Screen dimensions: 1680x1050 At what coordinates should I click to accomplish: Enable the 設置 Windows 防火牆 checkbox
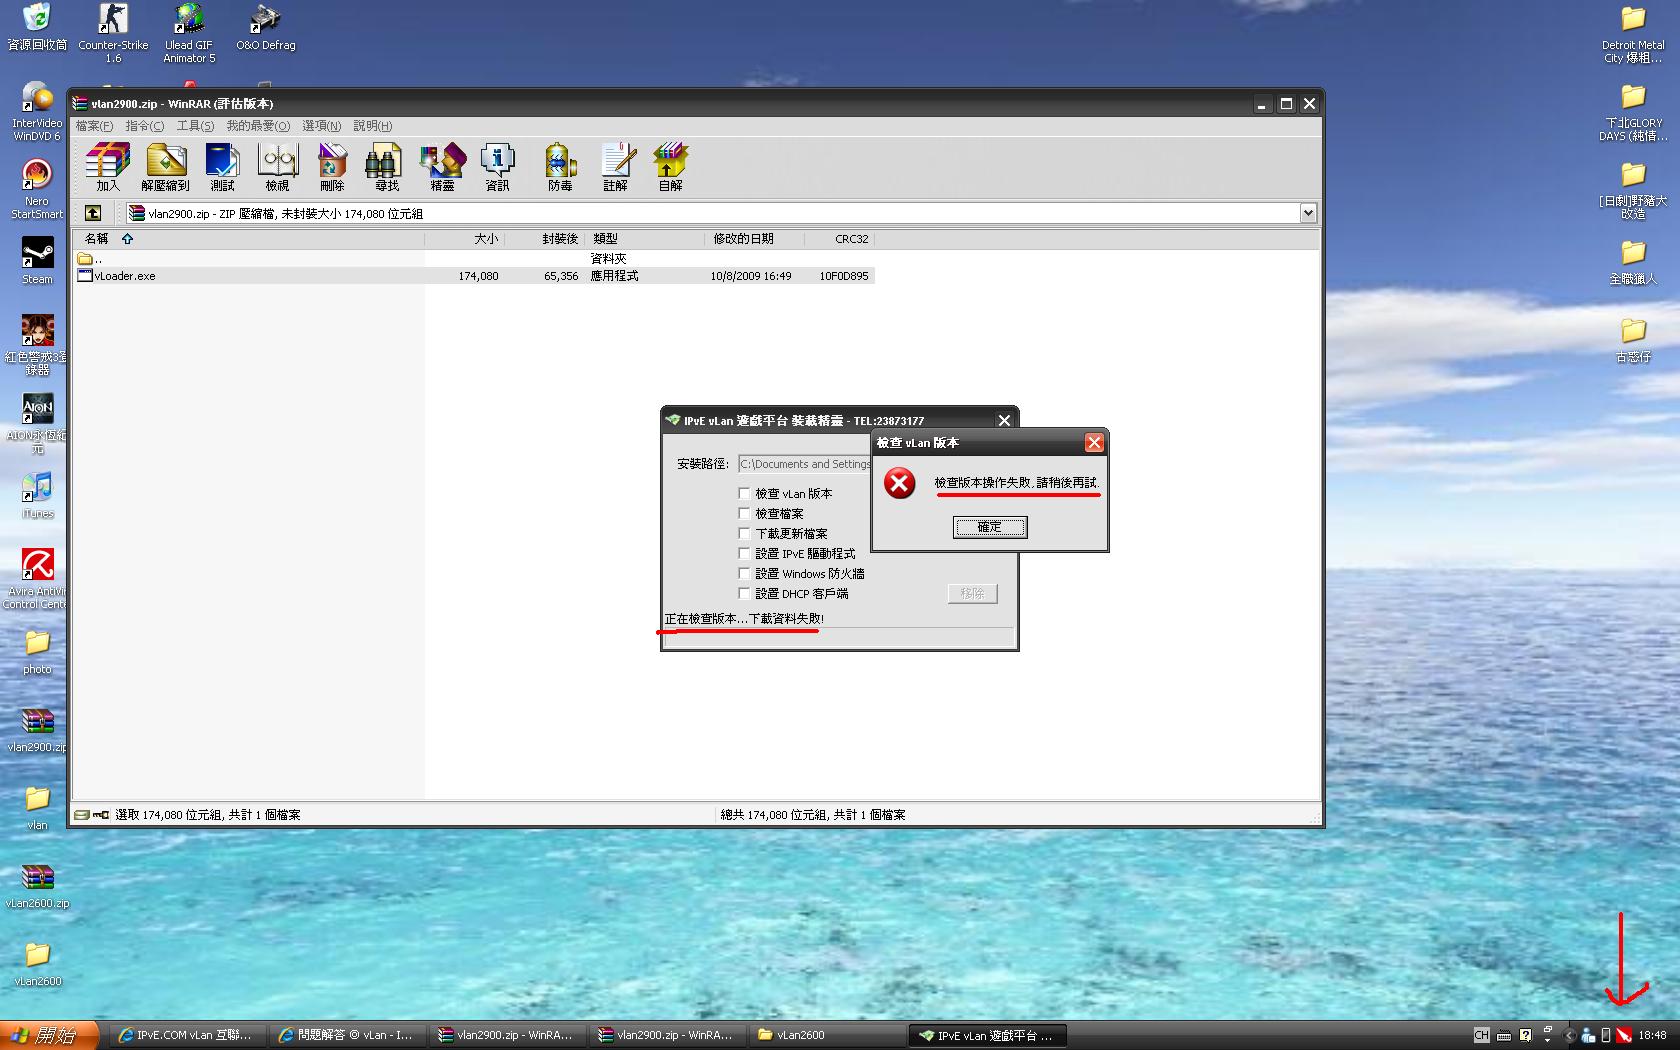tap(744, 573)
